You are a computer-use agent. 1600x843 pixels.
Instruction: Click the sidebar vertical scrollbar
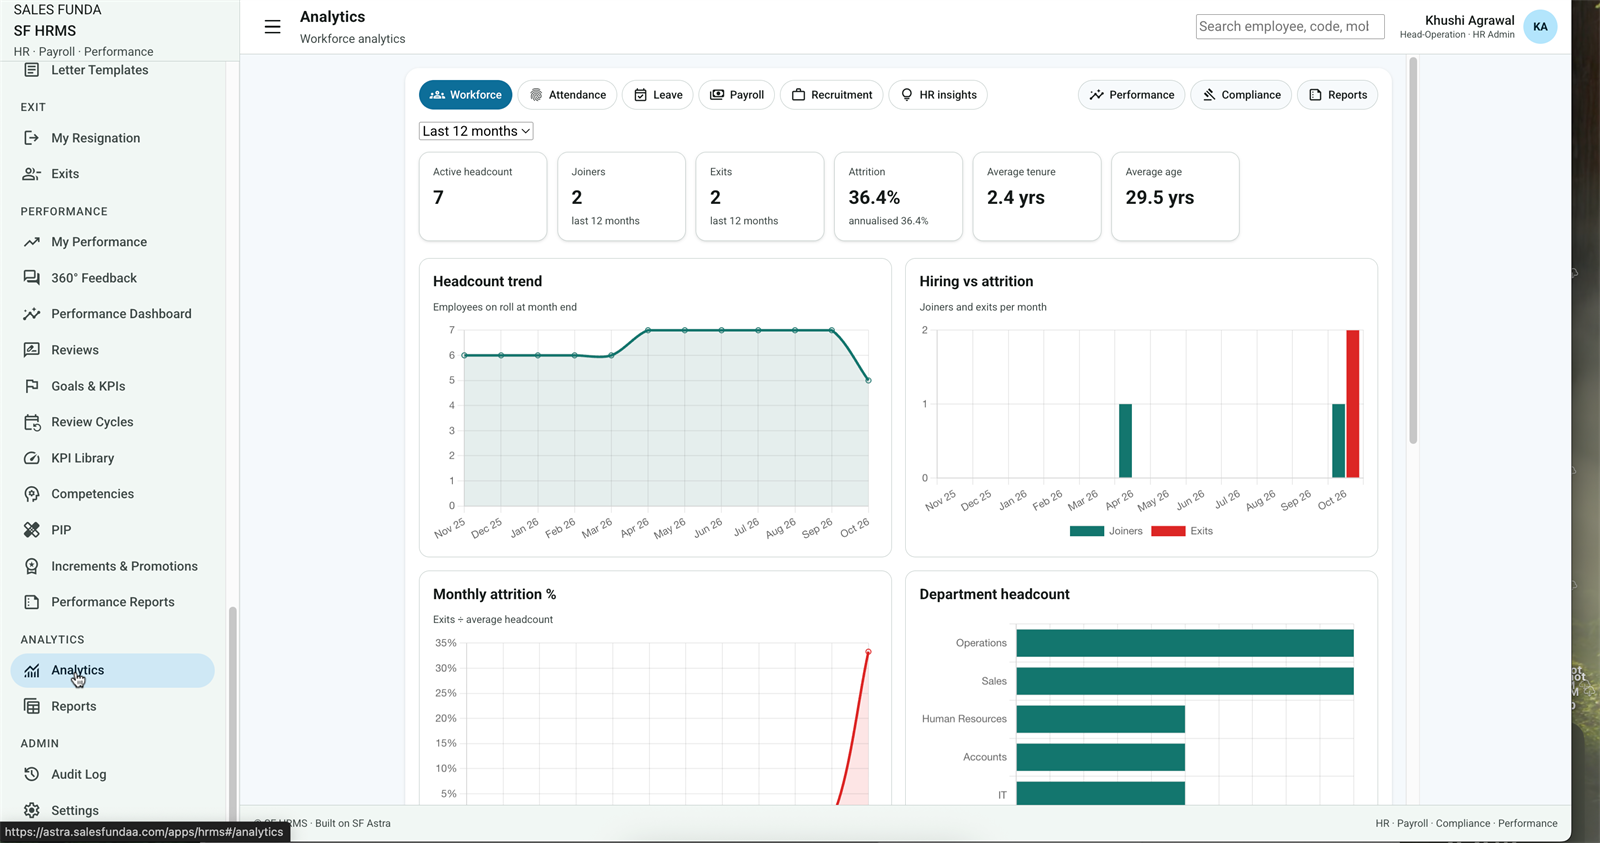(x=232, y=712)
